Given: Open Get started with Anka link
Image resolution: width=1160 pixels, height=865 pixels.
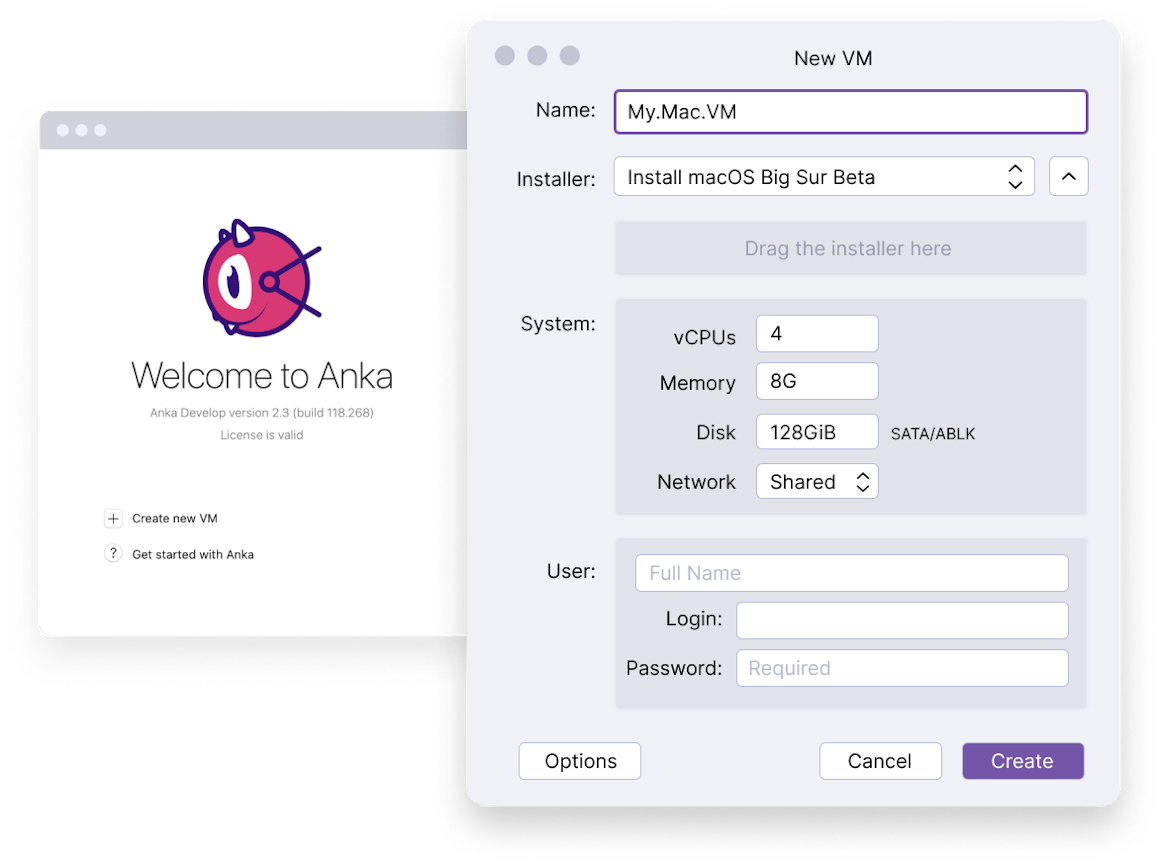Looking at the screenshot, I should [x=193, y=554].
